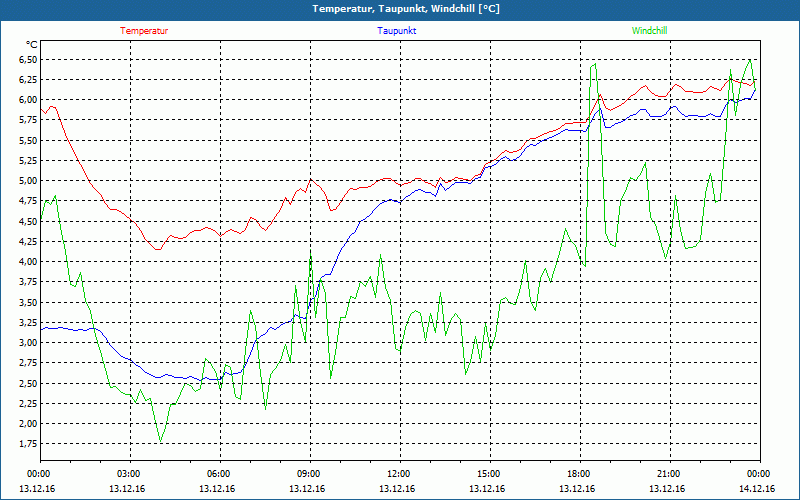Click the 4,50 y-axis value
This screenshot has height=500, width=800.
(29, 221)
